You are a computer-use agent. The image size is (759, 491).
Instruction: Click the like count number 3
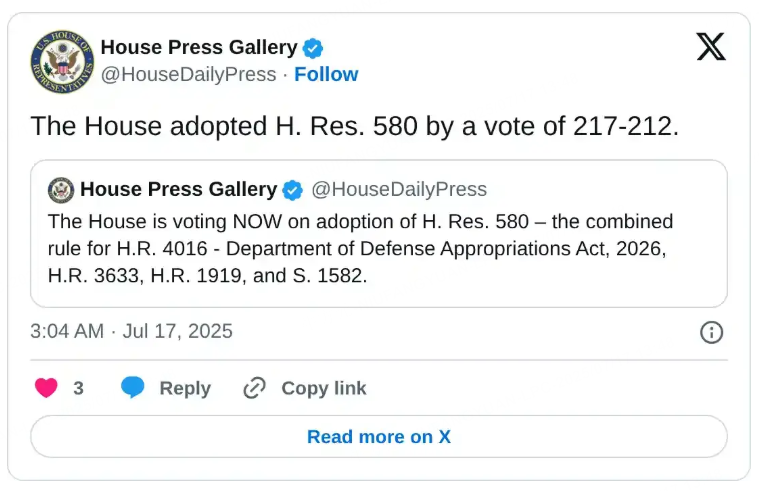(78, 388)
